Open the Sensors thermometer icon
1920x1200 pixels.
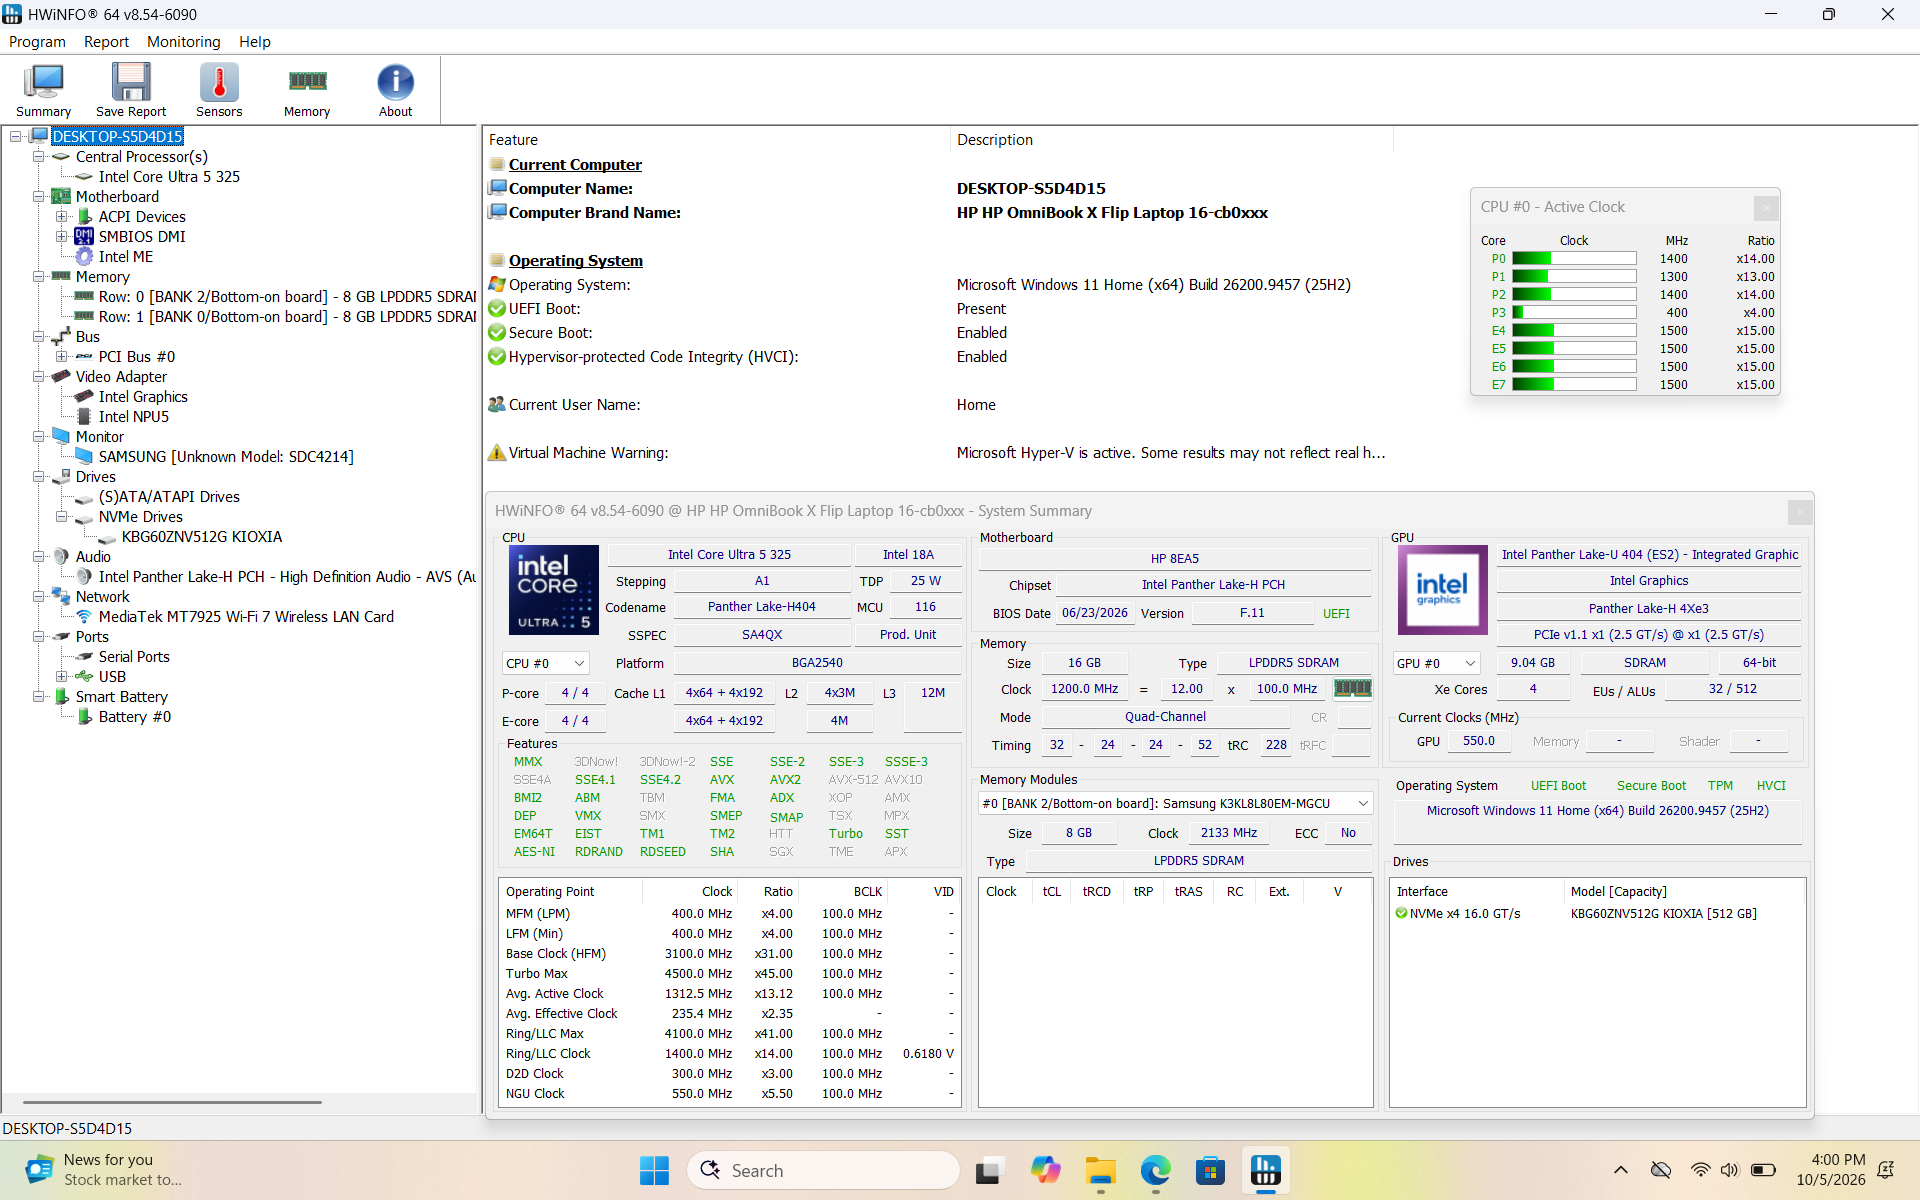pyautogui.click(x=219, y=90)
